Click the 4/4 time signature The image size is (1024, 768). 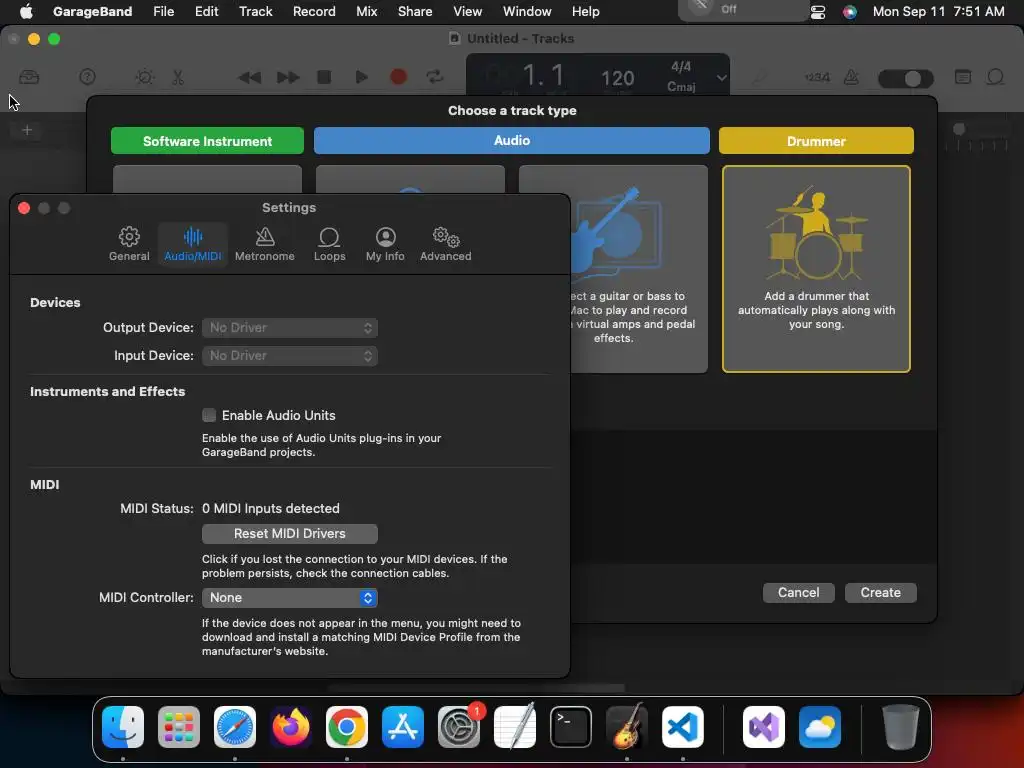point(680,67)
